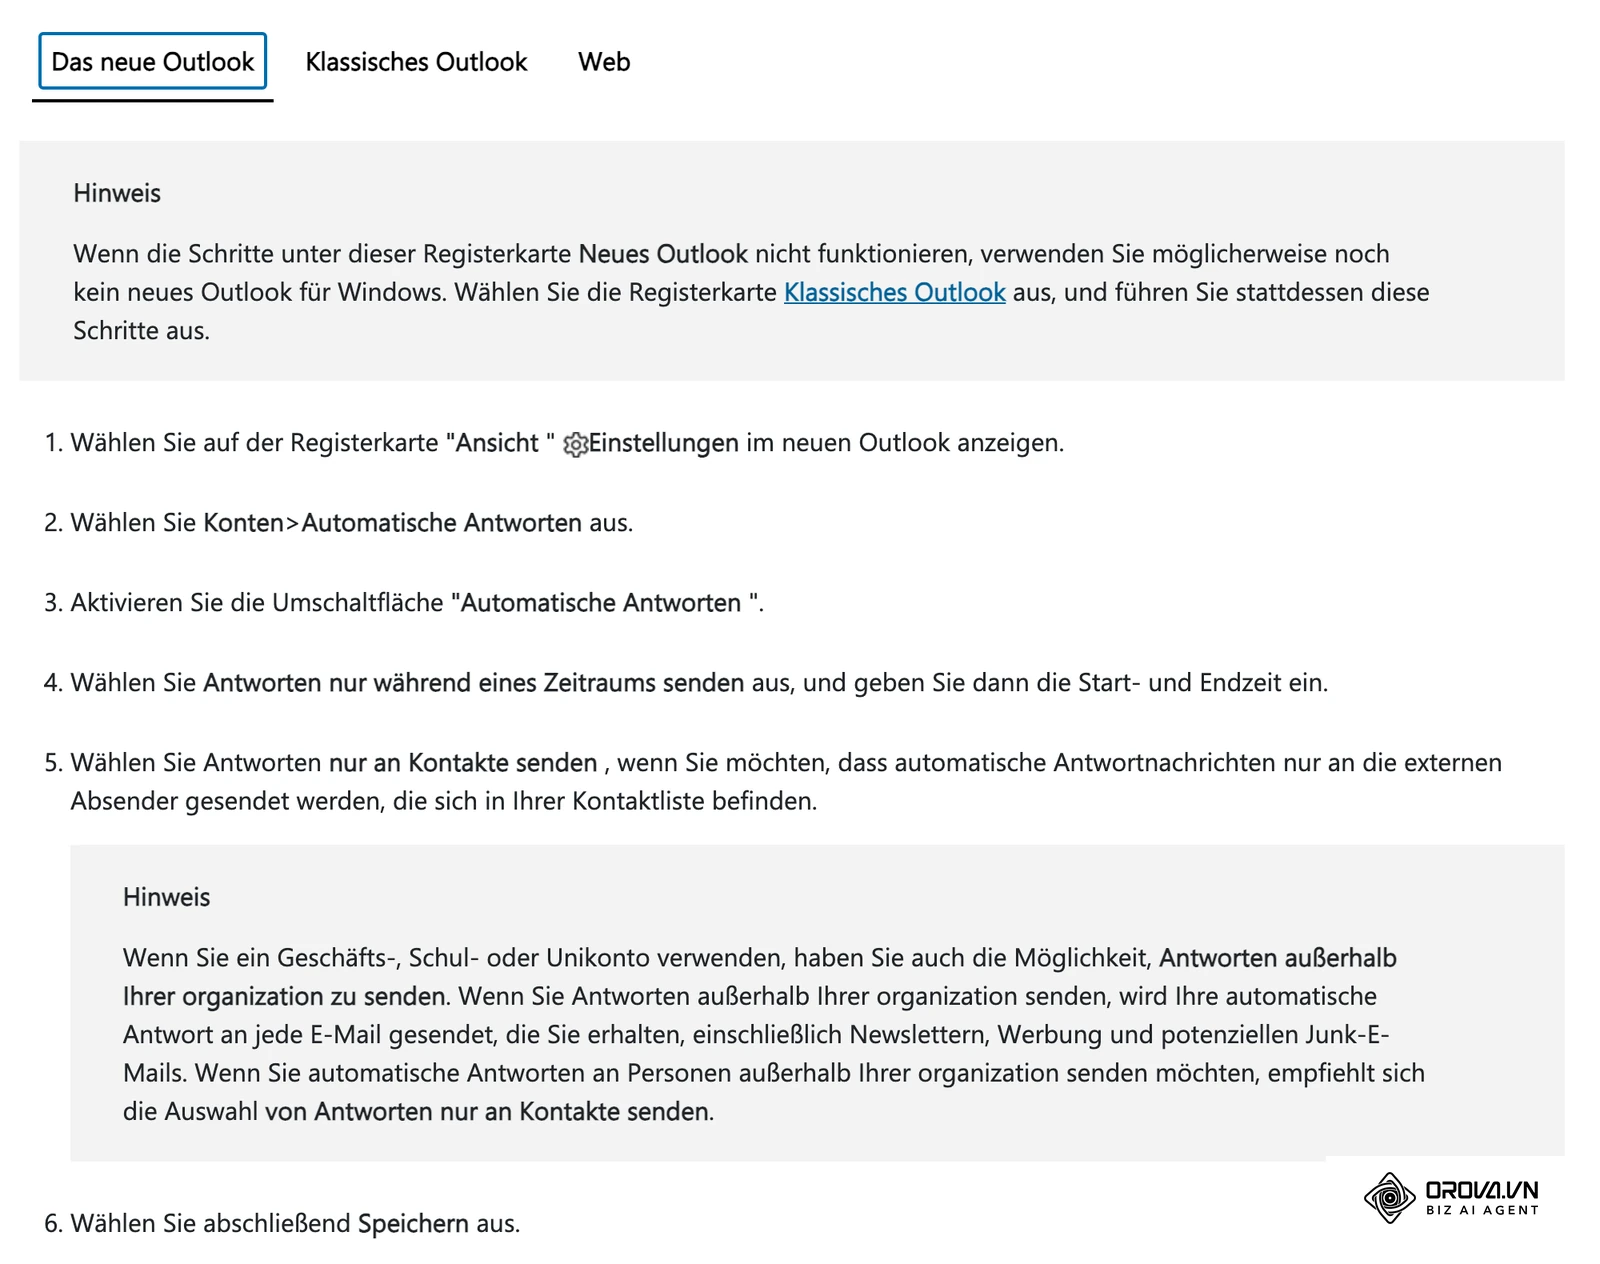Click the settings gear icon in step 1
This screenshot has height=1264, width=1600.
tap(575, 444)
